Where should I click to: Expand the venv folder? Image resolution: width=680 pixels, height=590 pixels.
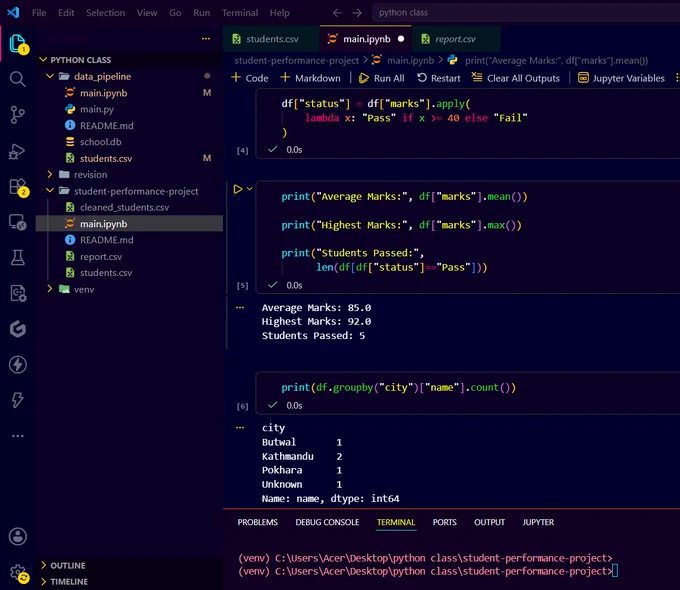click(50, 289)
